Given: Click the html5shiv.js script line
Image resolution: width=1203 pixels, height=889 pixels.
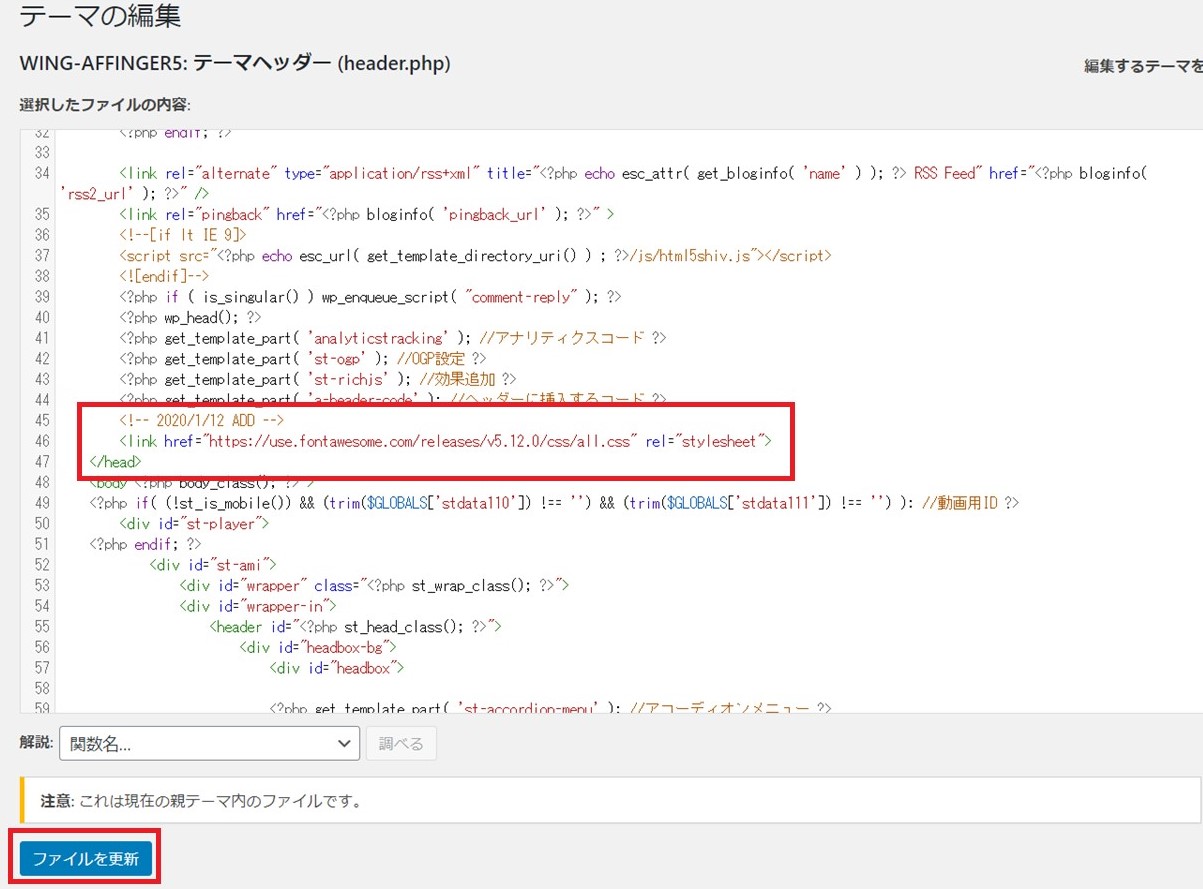Looking at the screenshot, I should [x=475, y=255].
